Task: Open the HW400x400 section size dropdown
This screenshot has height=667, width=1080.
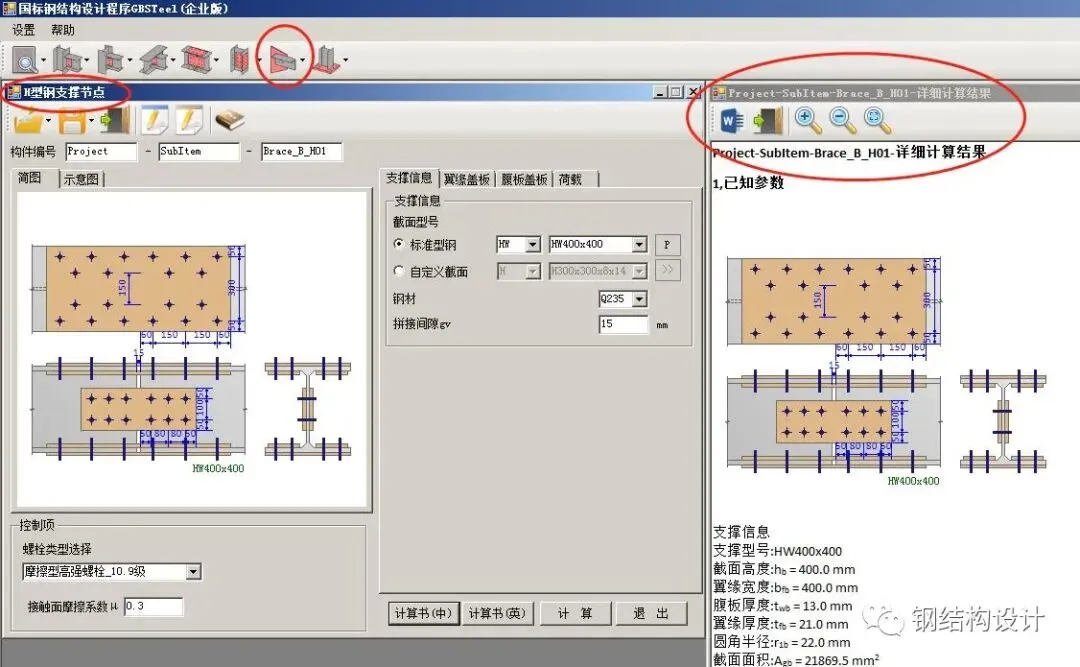Action: pos(639,245)
